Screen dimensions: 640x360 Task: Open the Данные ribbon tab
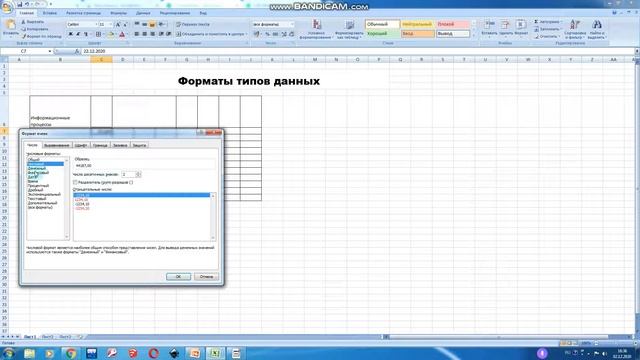pos(143,13)
